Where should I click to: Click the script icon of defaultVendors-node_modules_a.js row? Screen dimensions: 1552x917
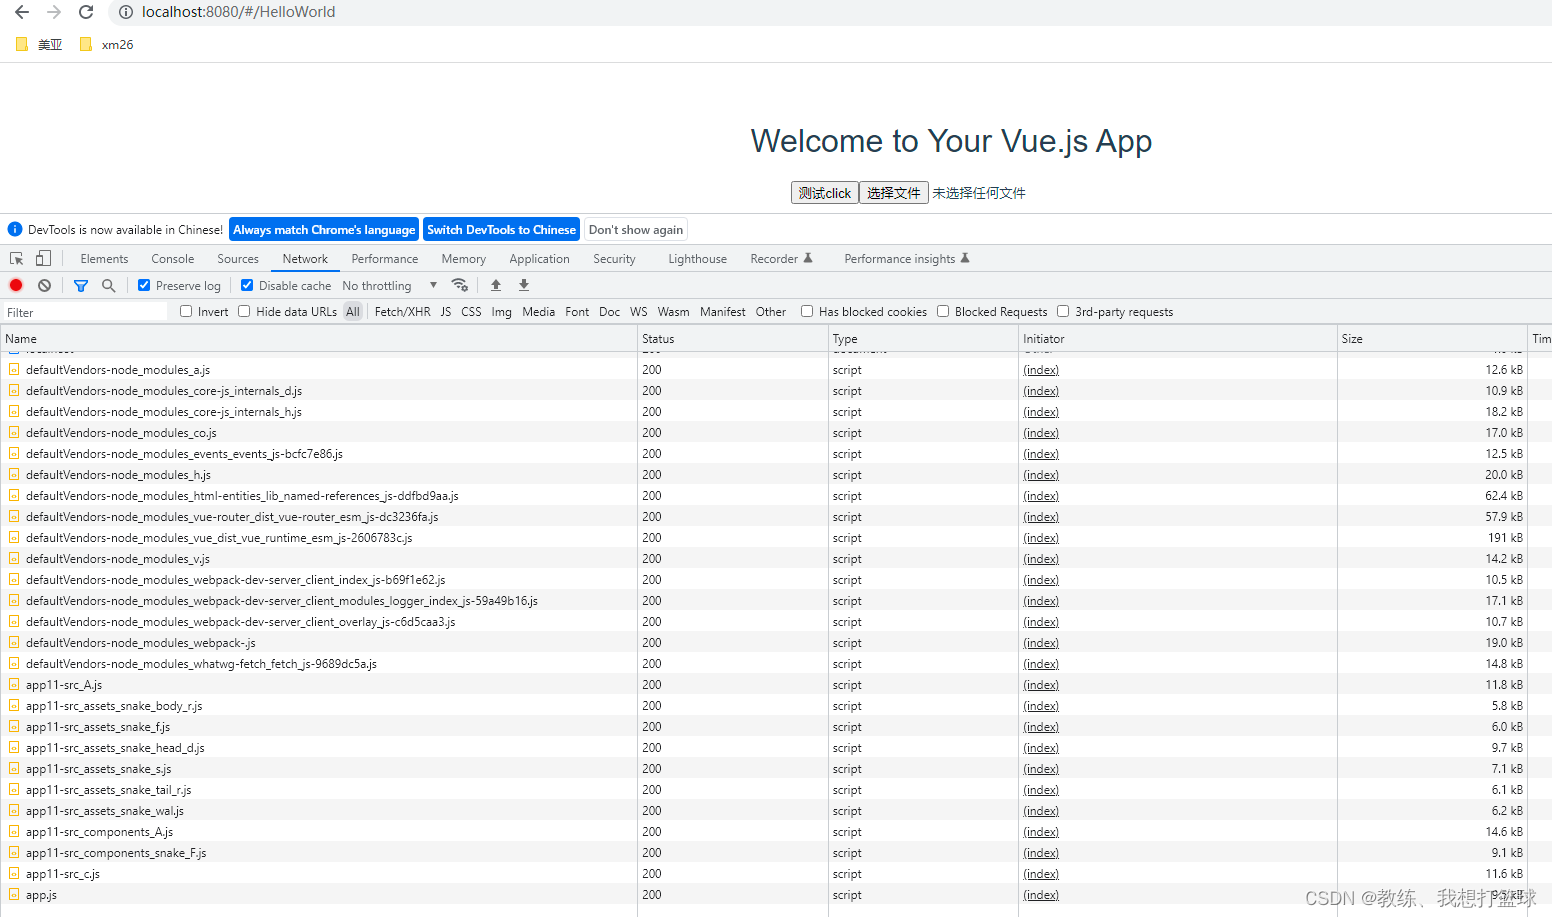tap(14, 369)
